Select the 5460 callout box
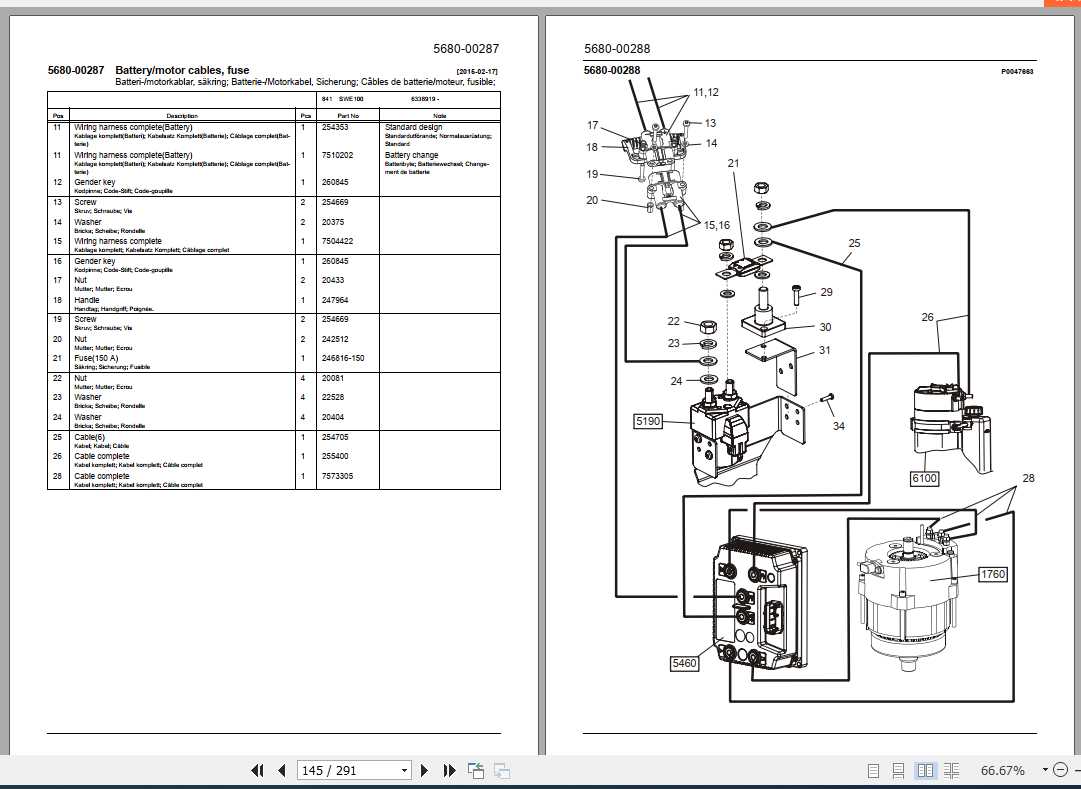 click(684, 662)
